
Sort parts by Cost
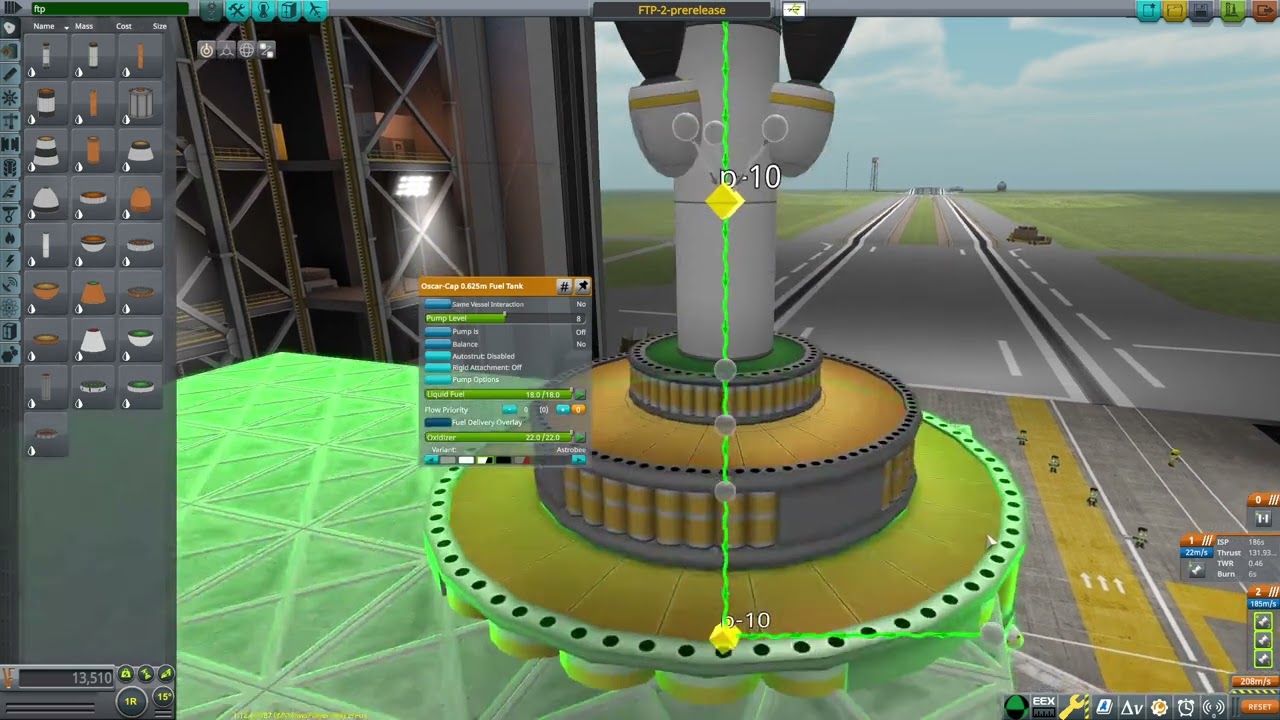[x=124, y=27]
